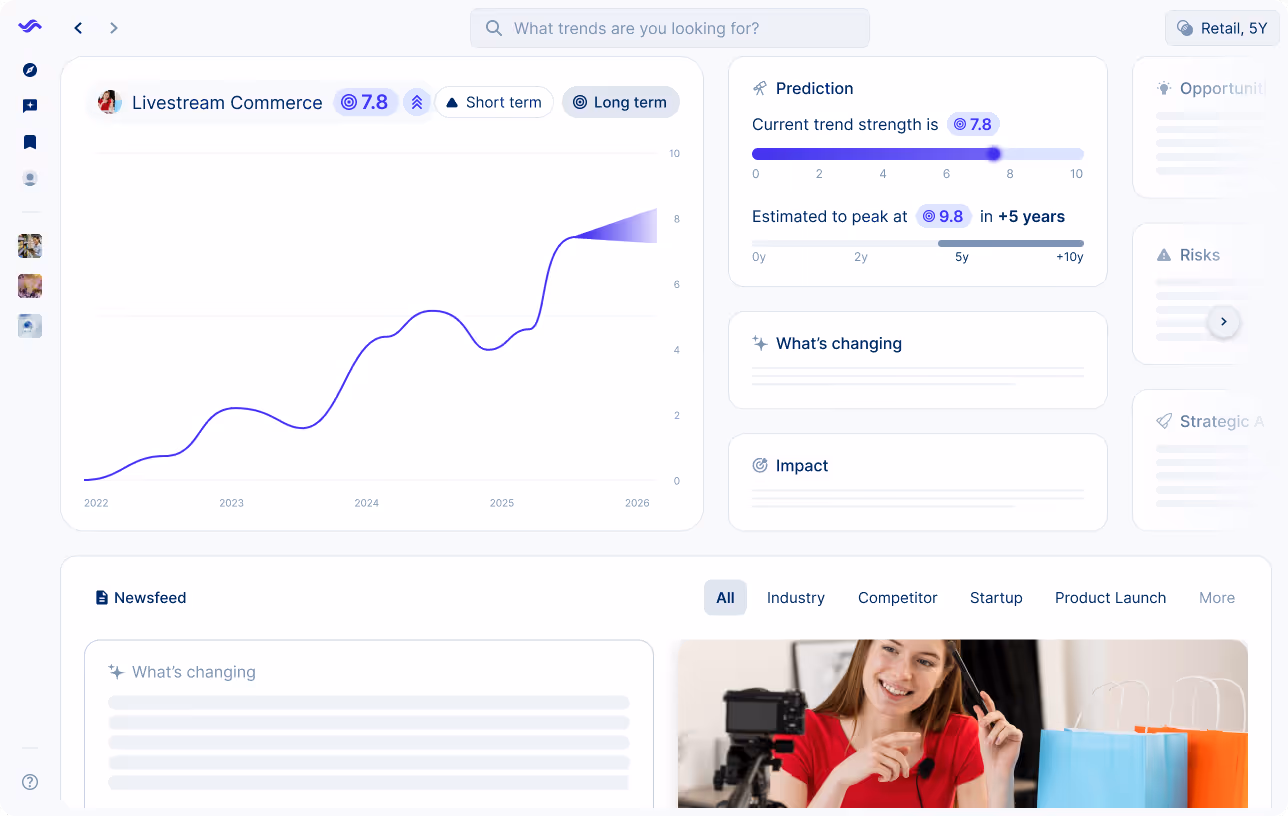Select the AI chat message icon
Screen dimensions: 1288x816
click(29, 106)
